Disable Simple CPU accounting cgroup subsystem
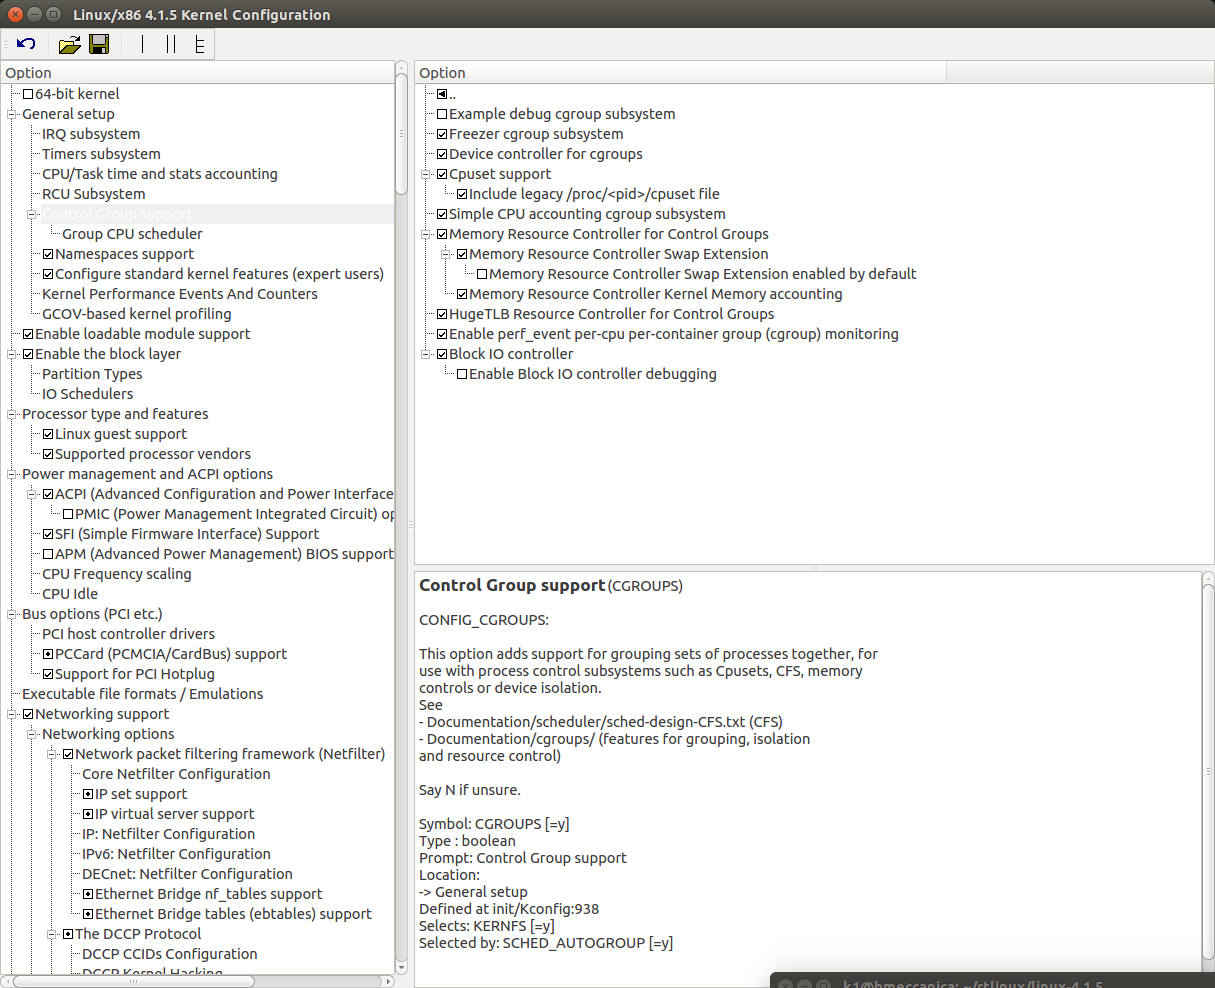This screenshot has width=1215, height=988. (x=442, y=214)
